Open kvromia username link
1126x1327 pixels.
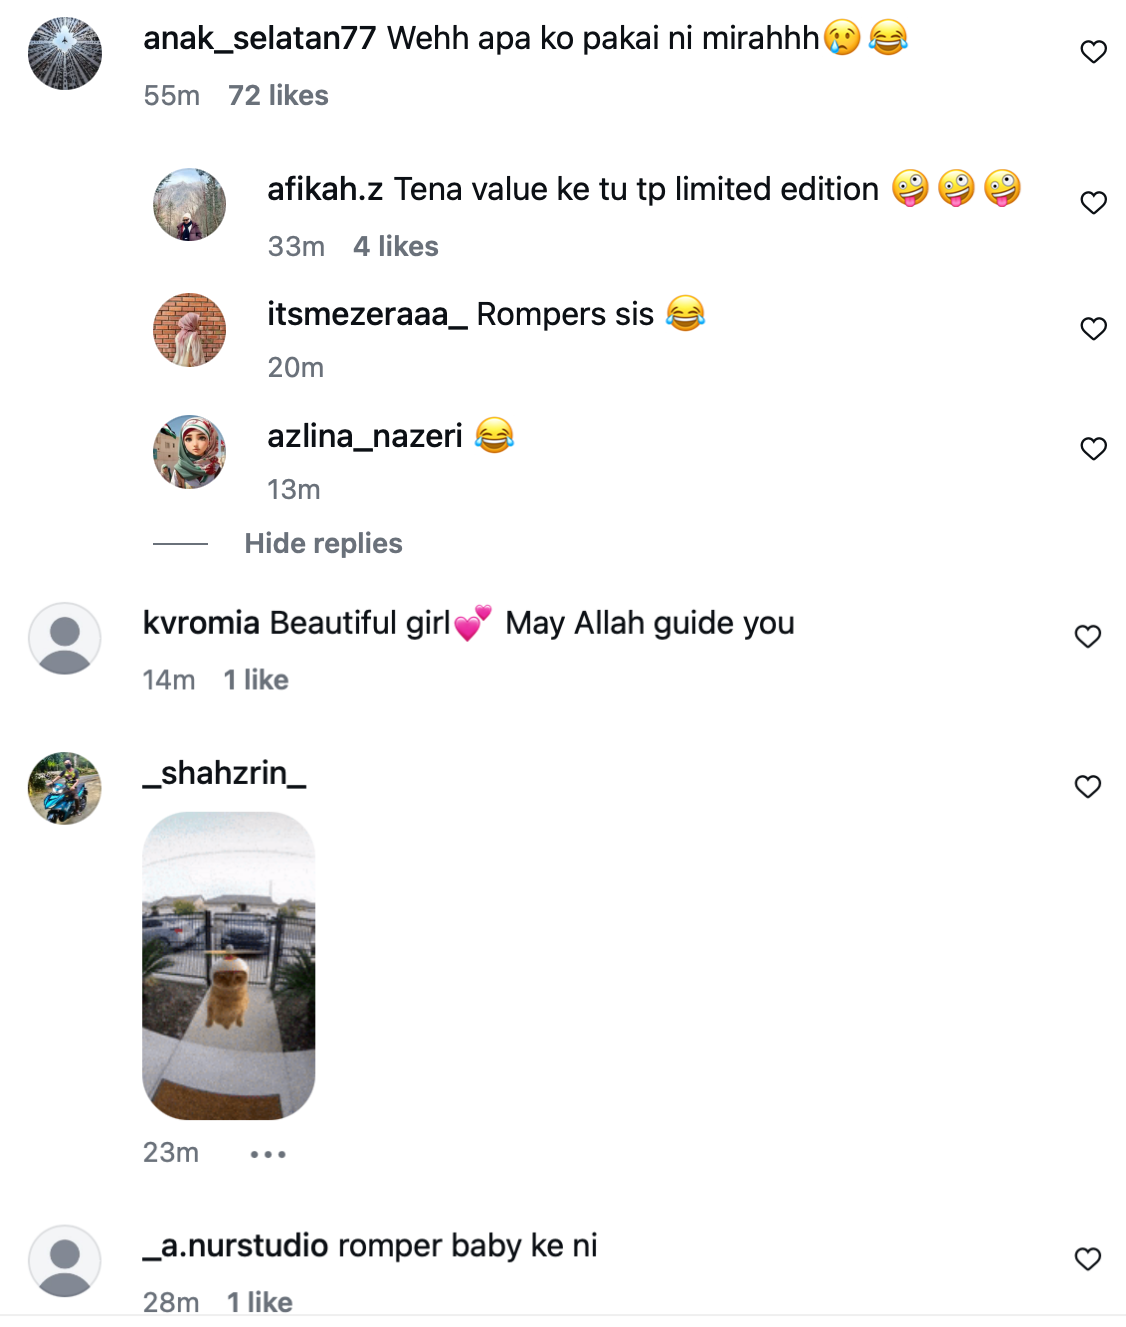point(202,623)
